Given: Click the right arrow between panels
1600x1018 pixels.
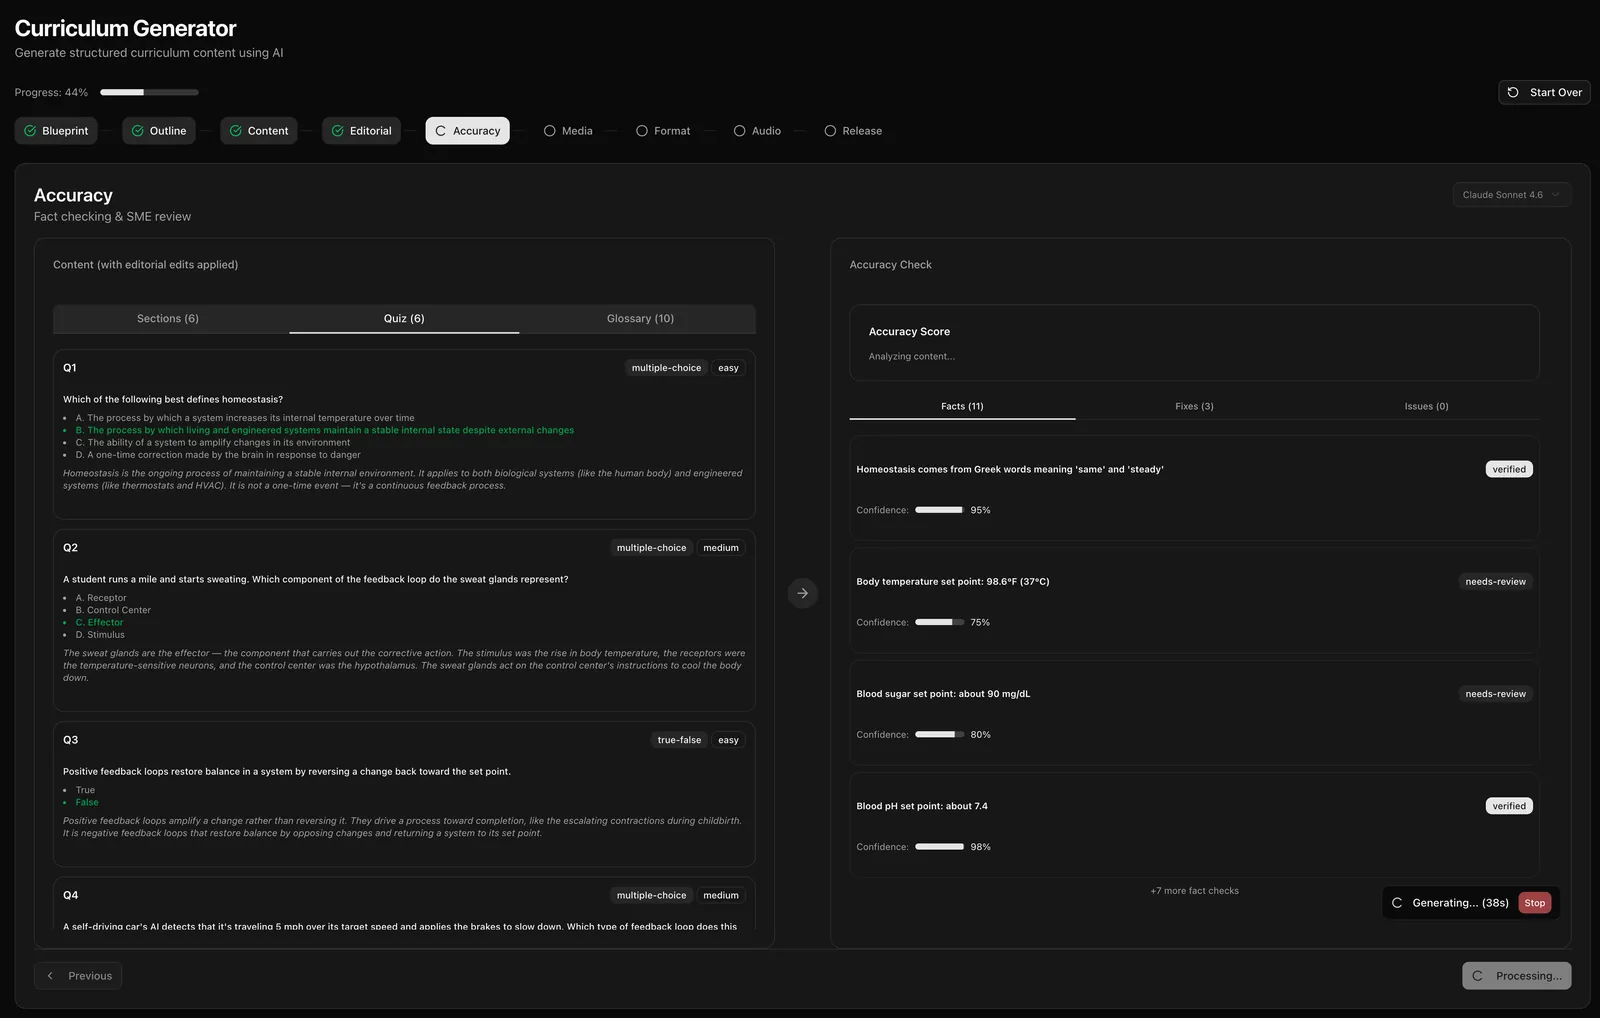Looking at the screenshot, I should [x=802, y=593].
